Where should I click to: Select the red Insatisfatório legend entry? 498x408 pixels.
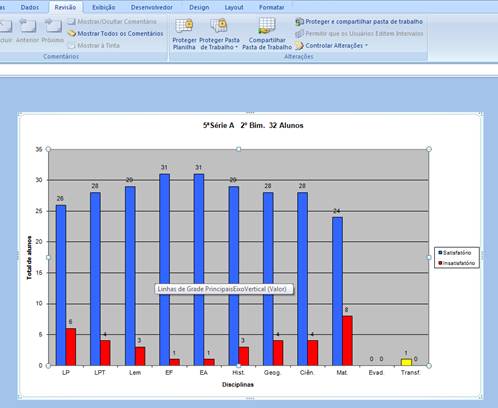(457, 263)
